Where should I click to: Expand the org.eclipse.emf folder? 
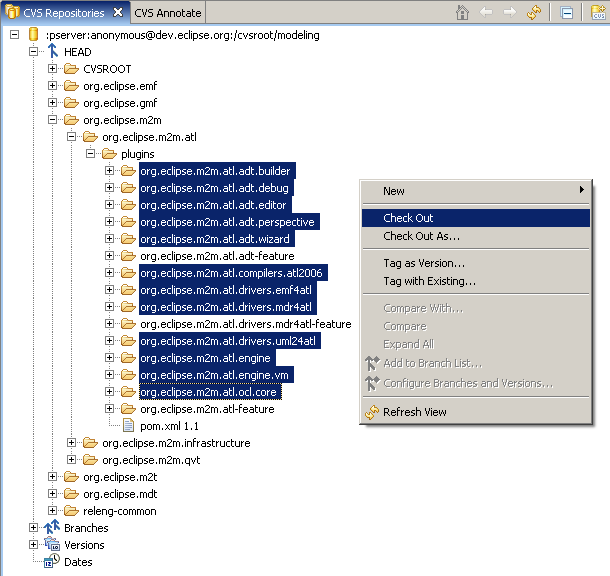coord(52,86)
